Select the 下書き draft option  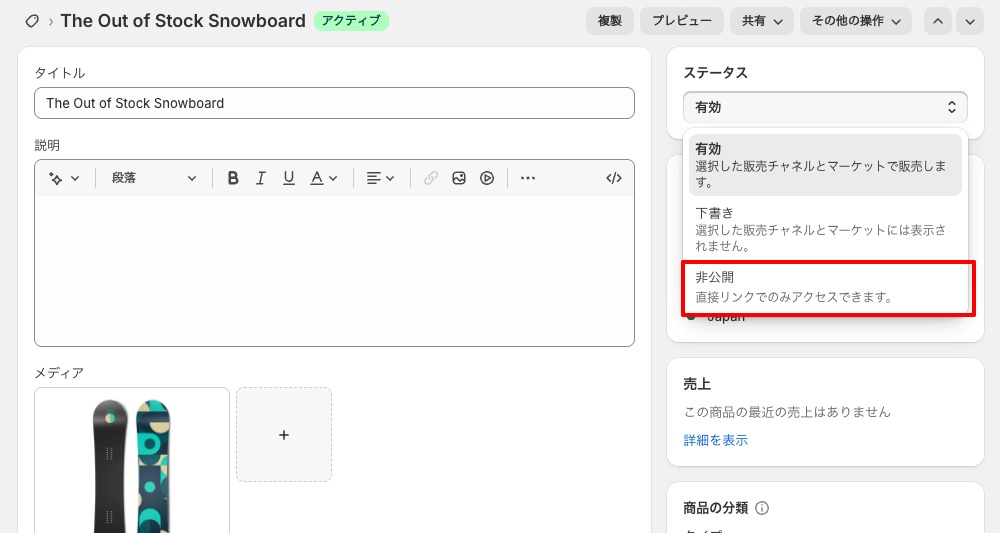[825, 229]
